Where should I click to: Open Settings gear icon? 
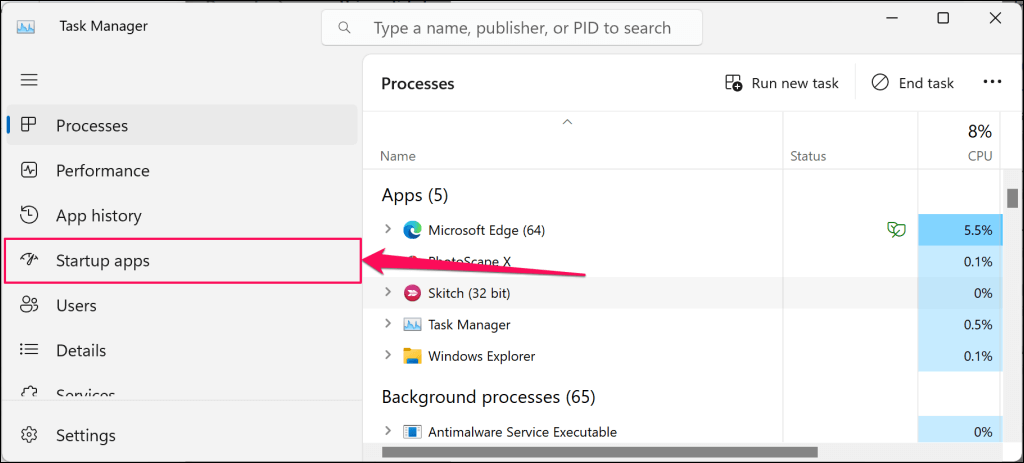tap(29, 435)
